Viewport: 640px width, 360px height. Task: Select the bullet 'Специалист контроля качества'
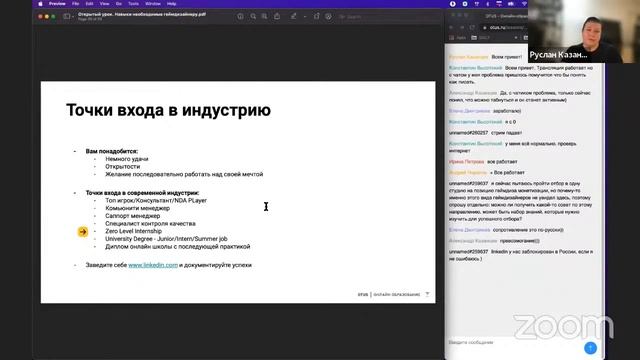pyautogui.click(x=150, y=224)
